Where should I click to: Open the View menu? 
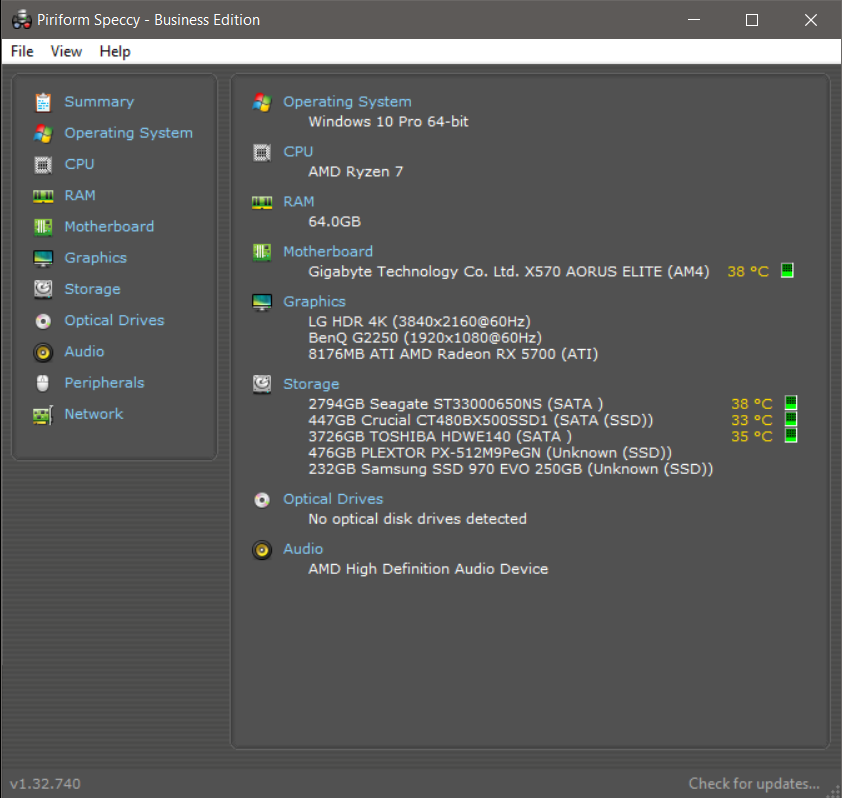pyautogui.click(x=66, y=52)
